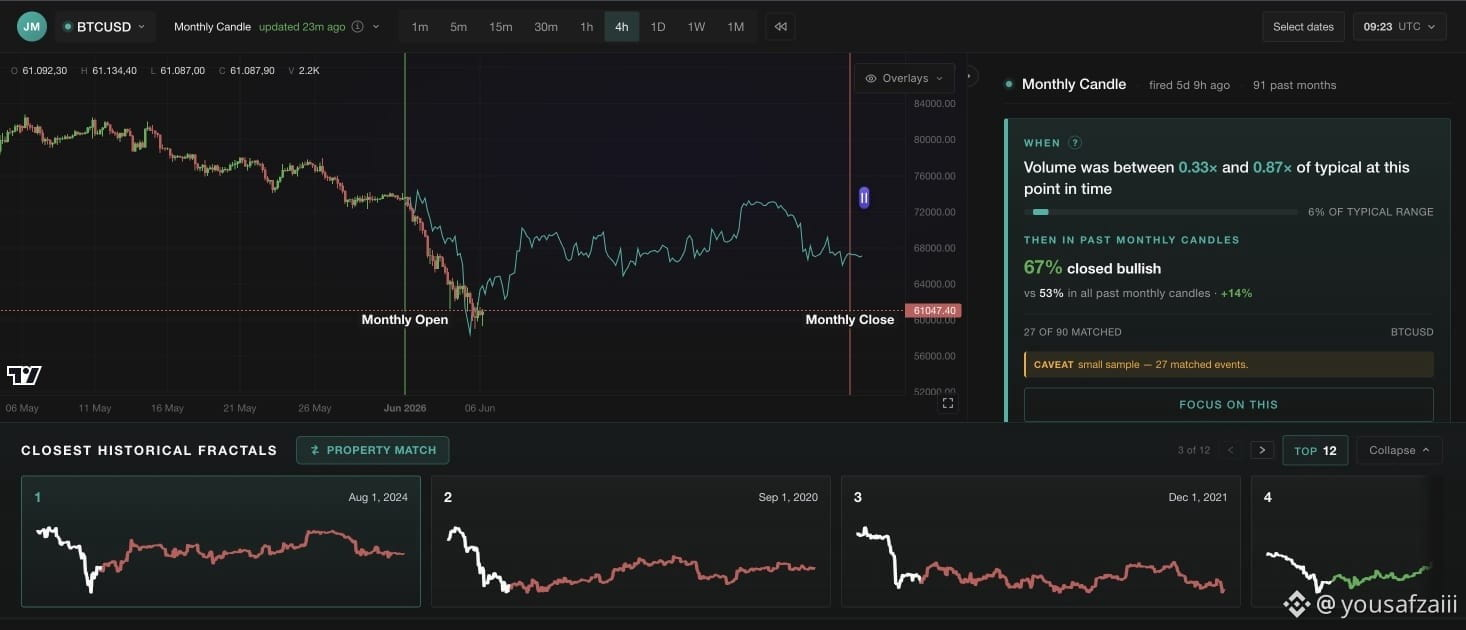Click the small sample CAVEAT notice
Screen dimensions: 1466x630
(x=1228, y=364)
